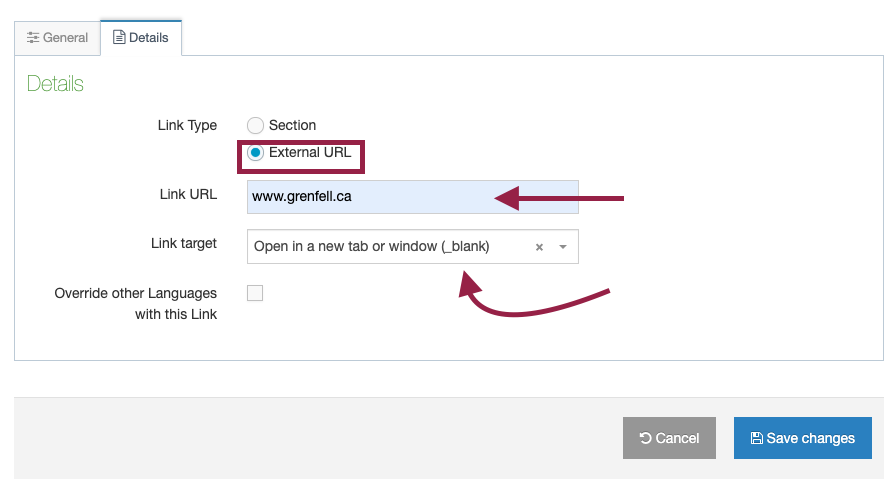Image resolution: width=885 pixels, height=486 pixels.
Task: Click the Section label text
Action: point(292,125)
